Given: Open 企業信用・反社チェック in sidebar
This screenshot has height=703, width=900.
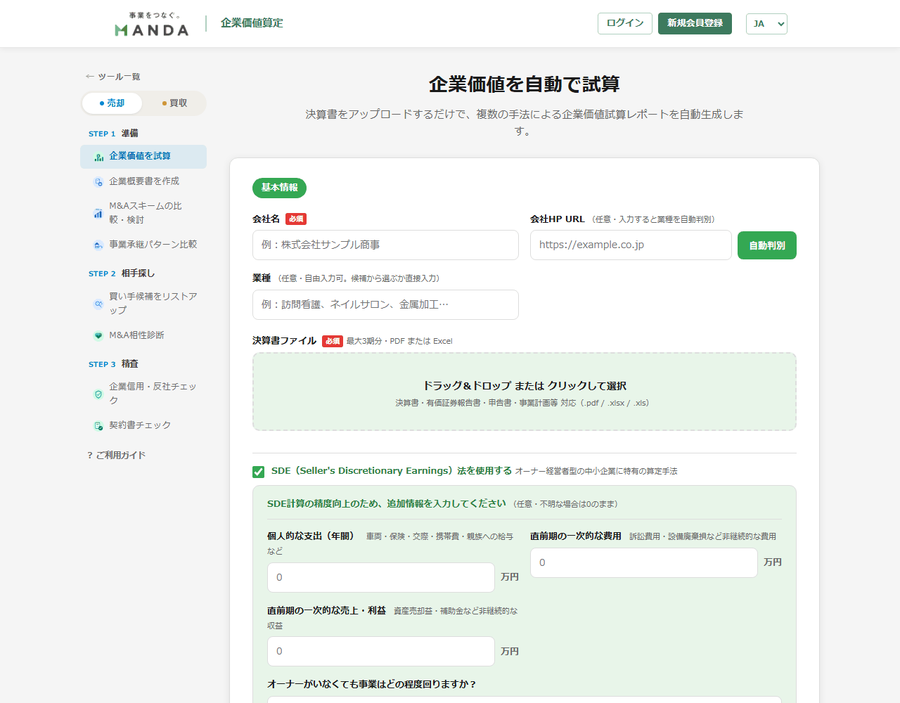Looking at the screenshot, I should click(143, 394).
